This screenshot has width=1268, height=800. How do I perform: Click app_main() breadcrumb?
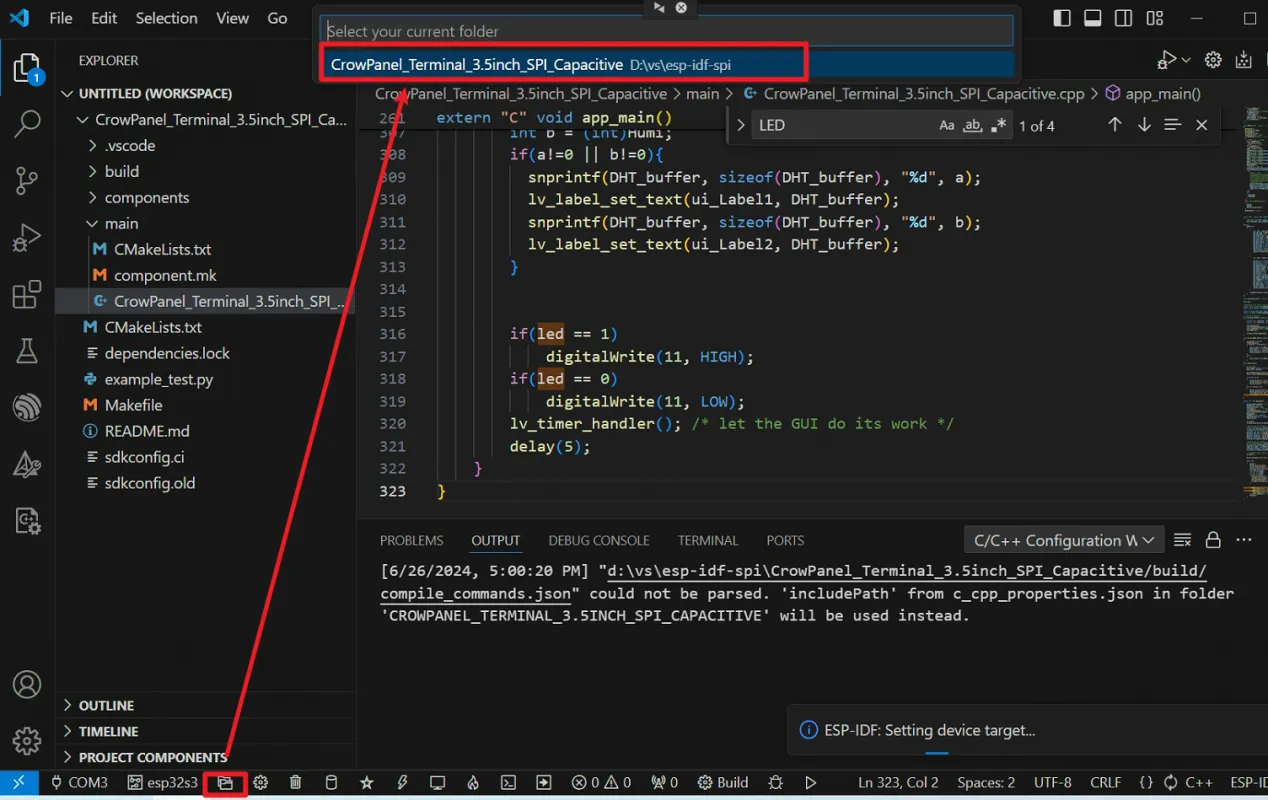coord(1153,93)
